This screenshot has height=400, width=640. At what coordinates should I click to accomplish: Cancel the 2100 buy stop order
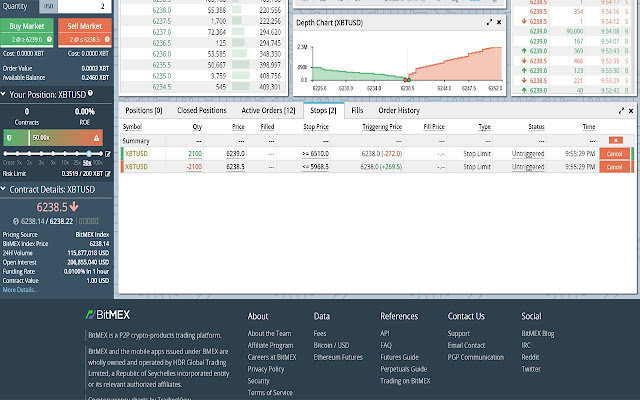614,154
